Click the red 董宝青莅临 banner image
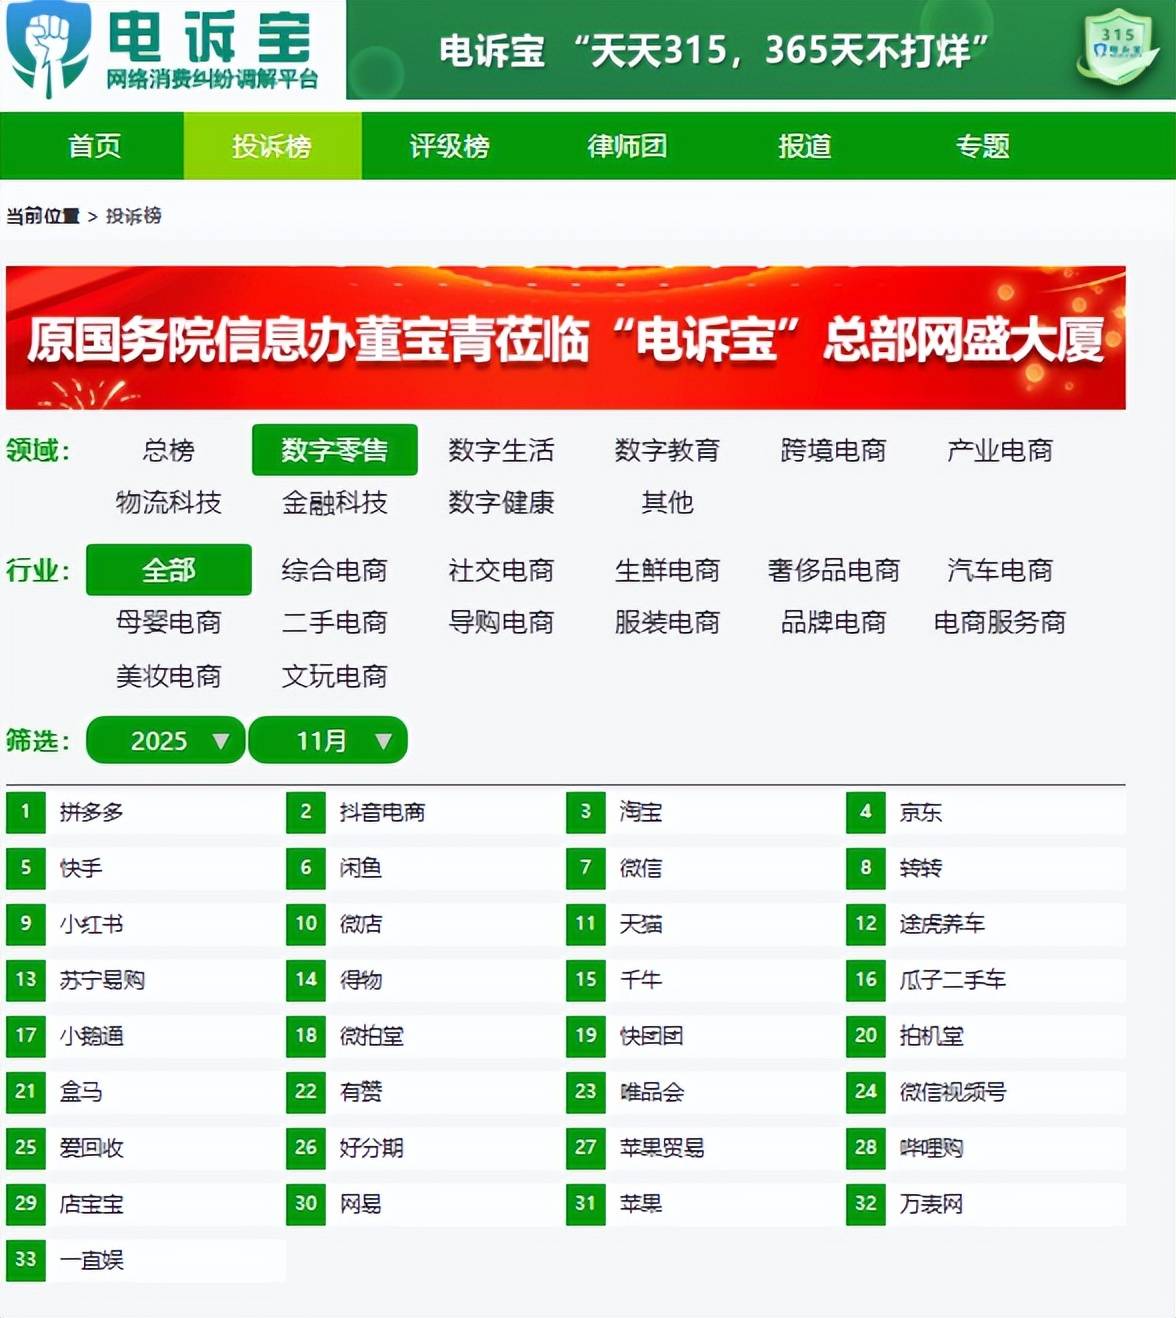Viewport: 1176px width, 1318px height. pyautogui.click(x=565, y=338)
